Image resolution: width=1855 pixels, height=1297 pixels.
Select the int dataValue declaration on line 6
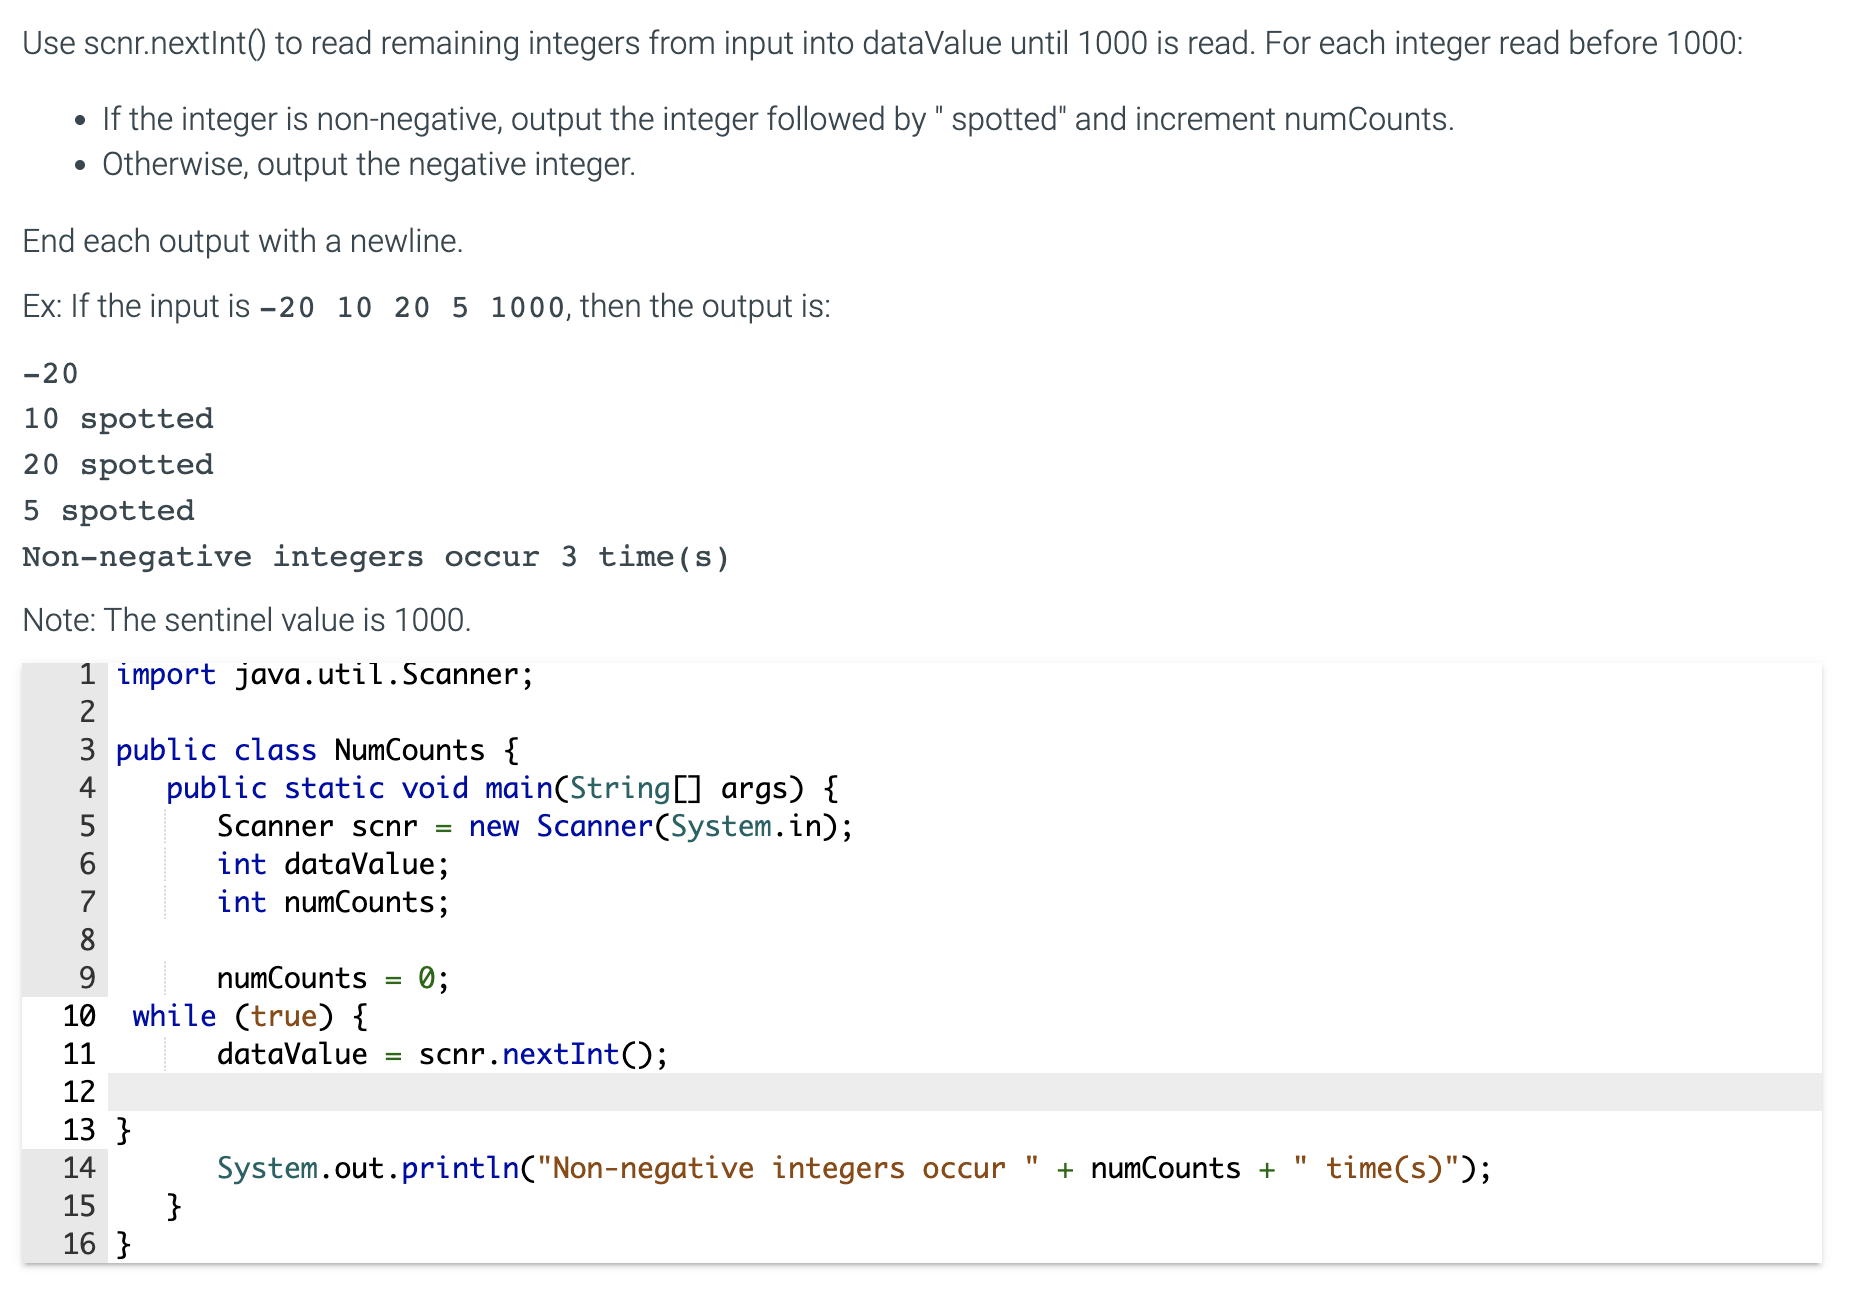click(332, 863)
